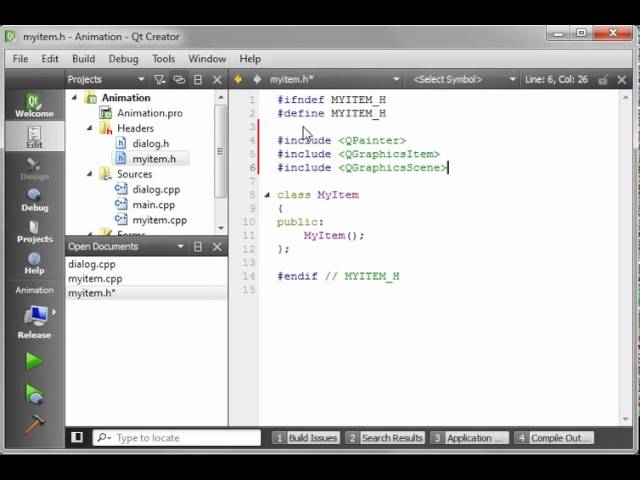Viewport: 640px width, 480px height.
Task: Select myitem.h in the project tree
Action: (154, 159)
